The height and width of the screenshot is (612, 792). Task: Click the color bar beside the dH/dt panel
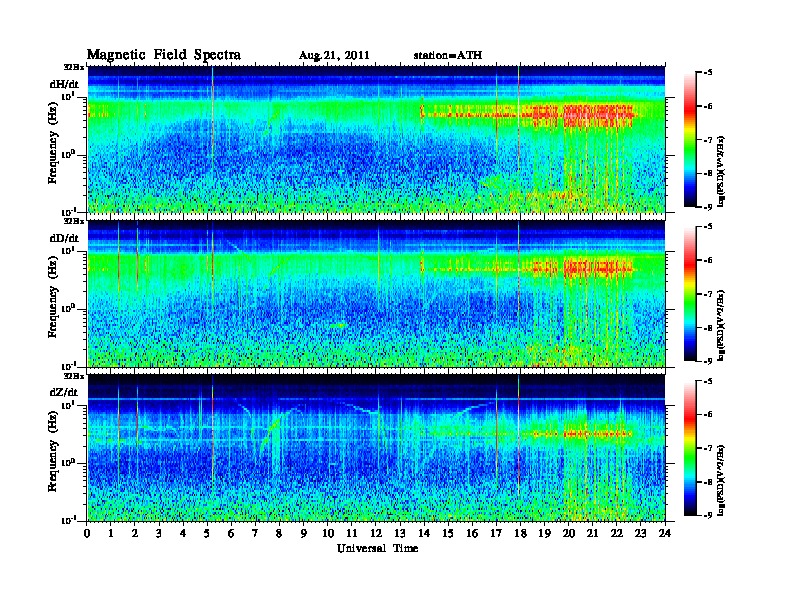(x=690, y=140)
